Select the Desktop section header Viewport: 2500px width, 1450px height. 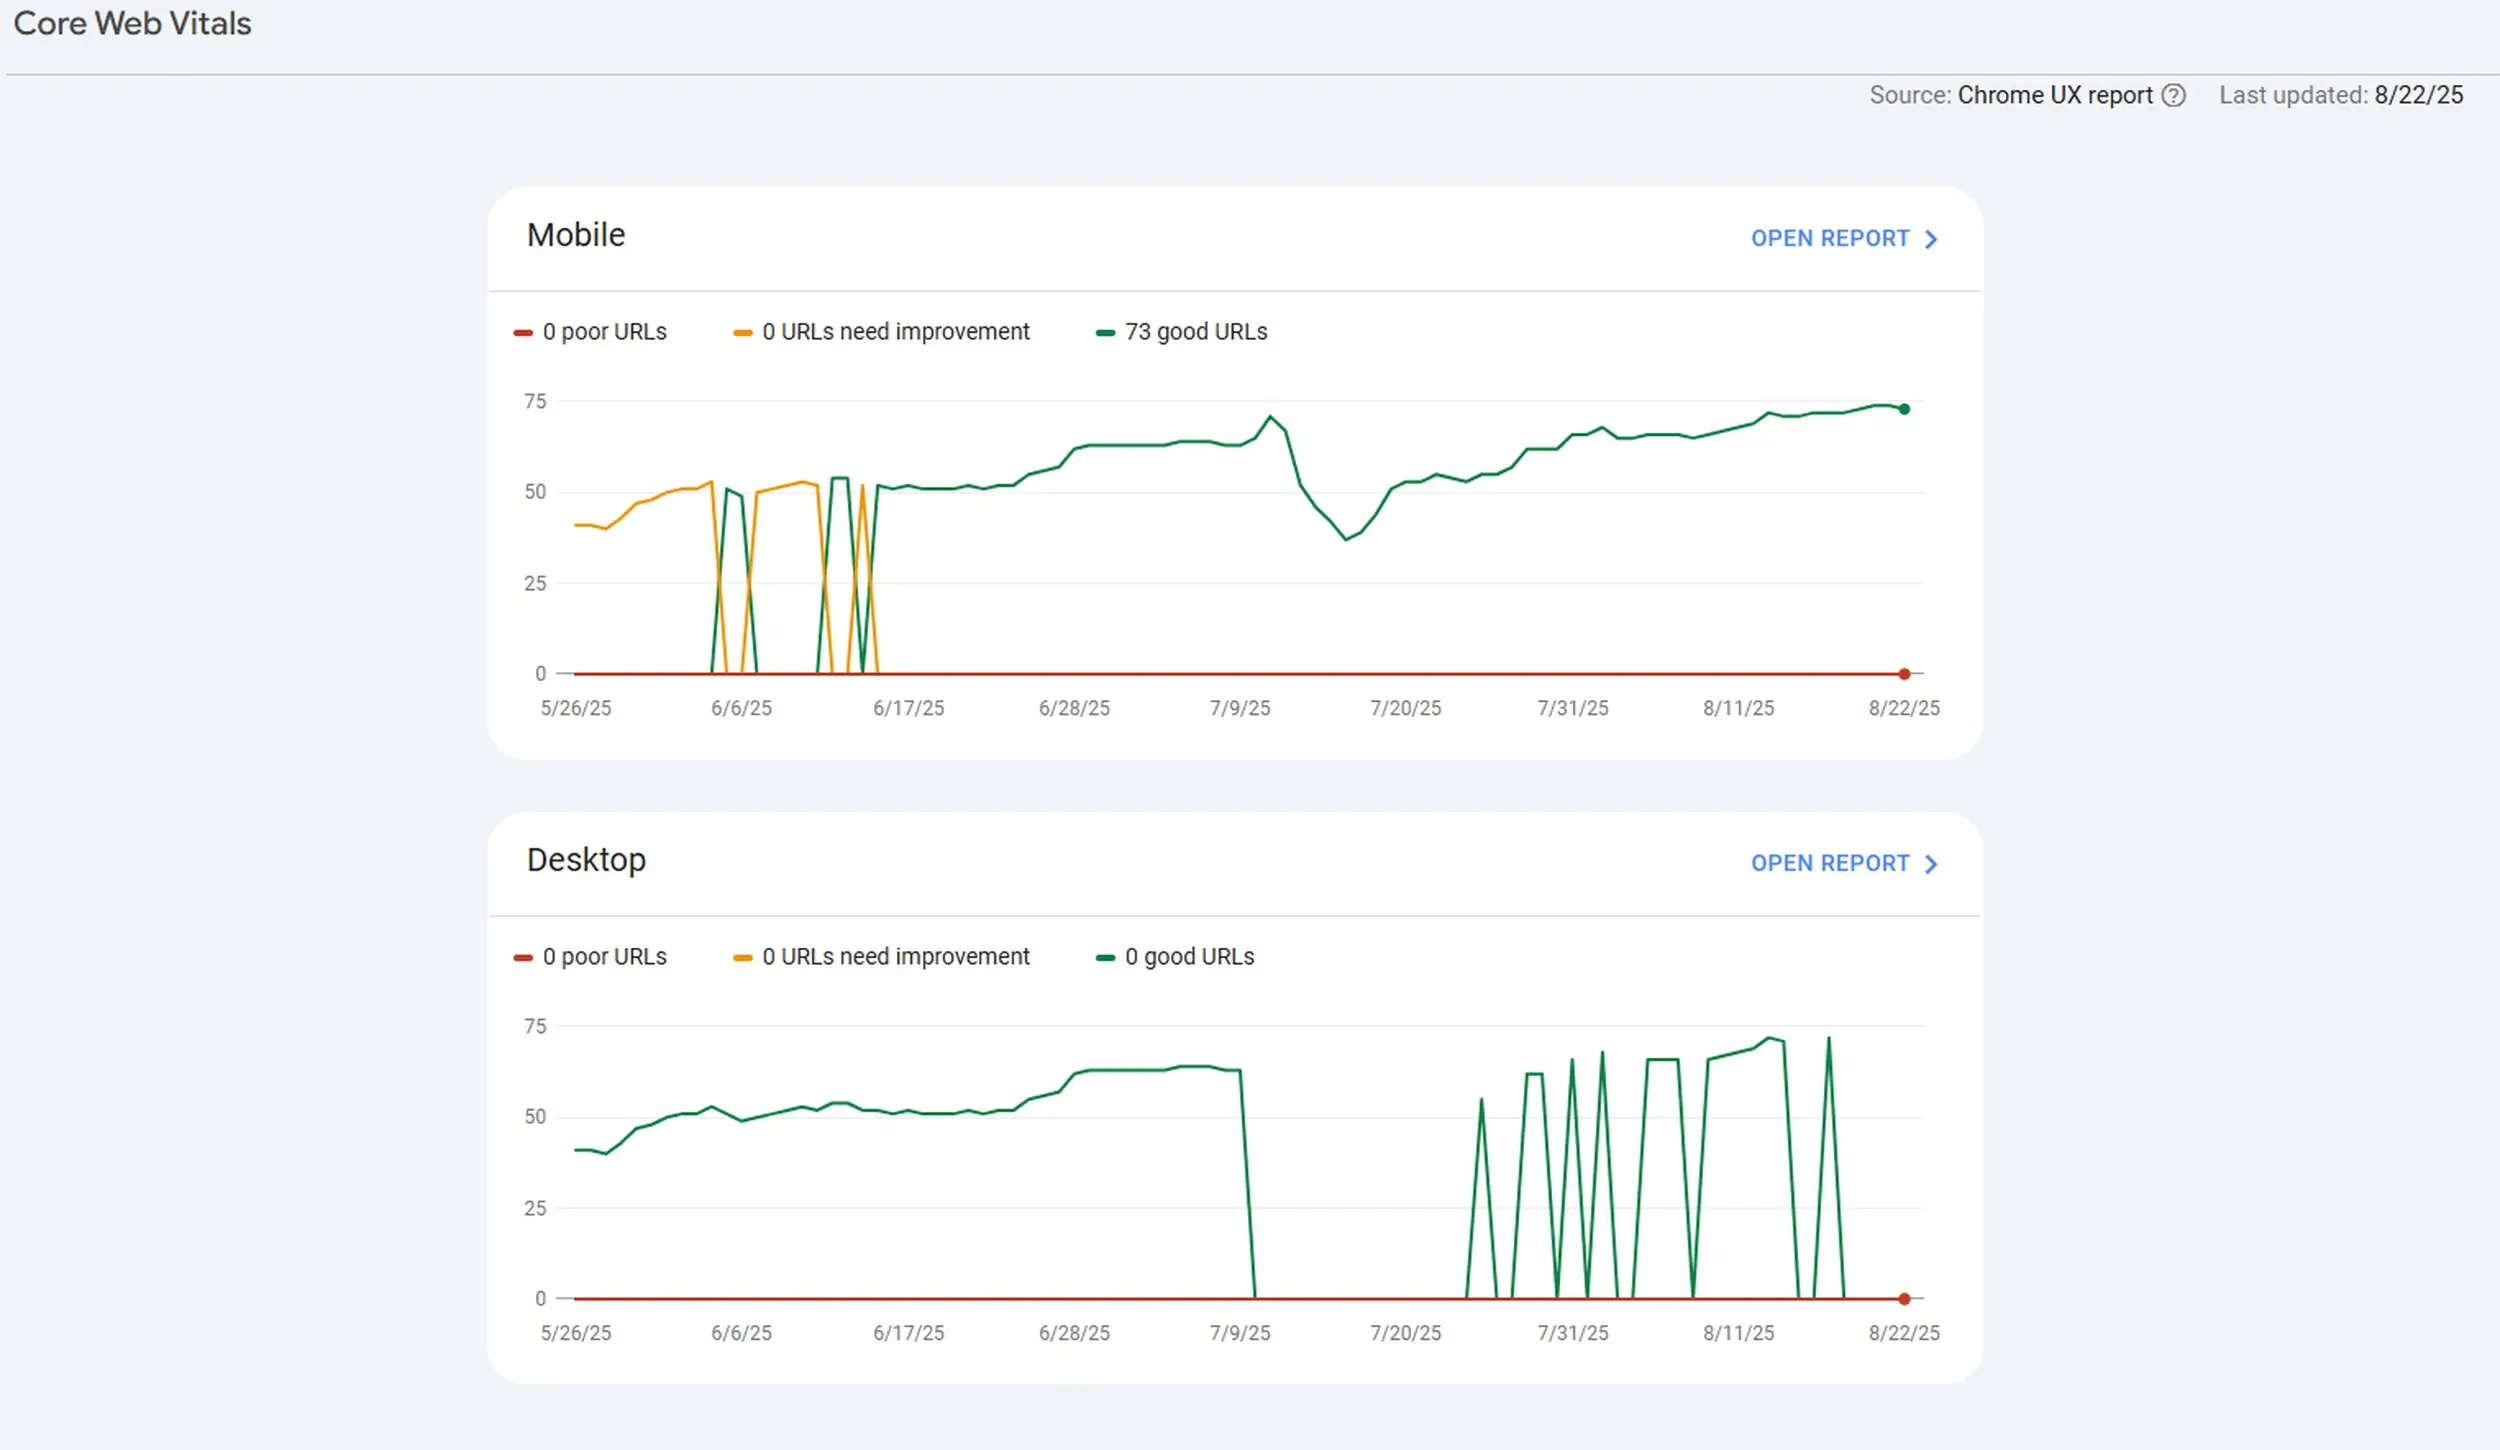(x=587, y=859)
